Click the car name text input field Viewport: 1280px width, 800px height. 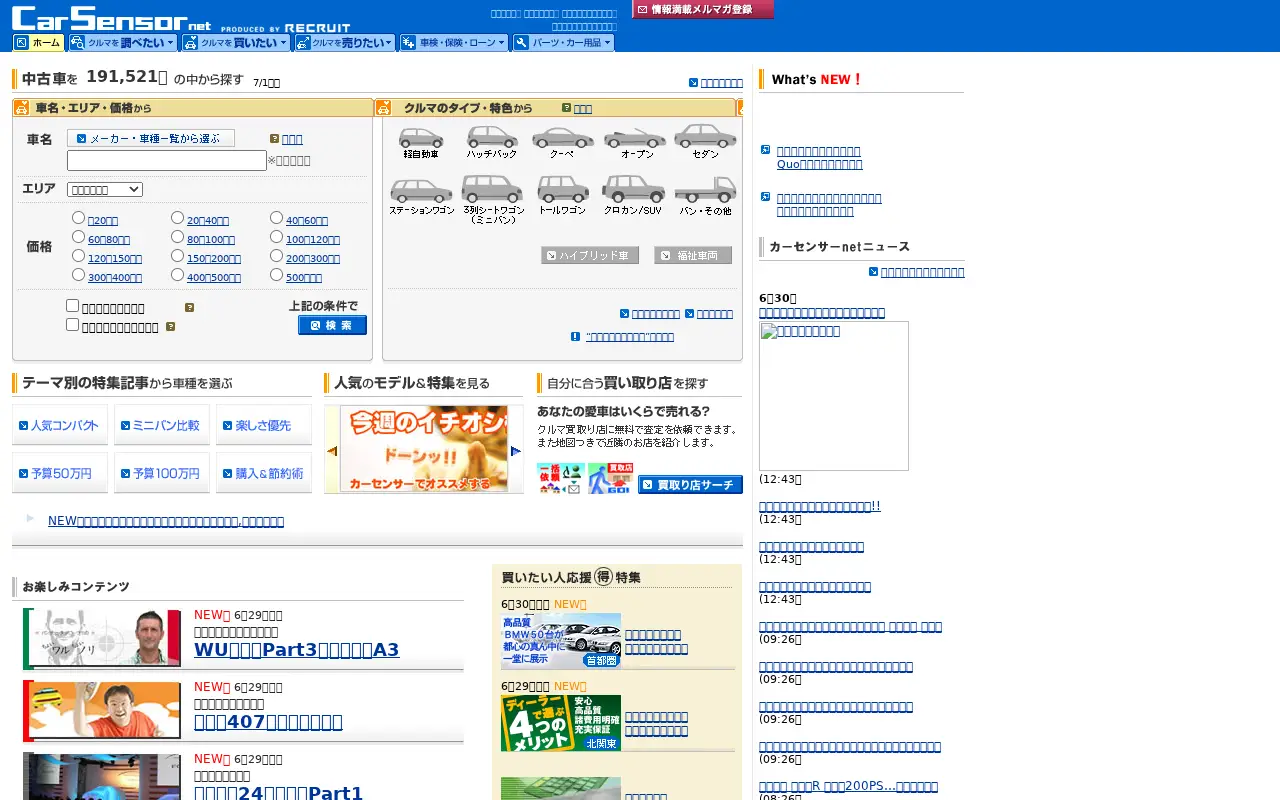click(x=167, y=160)
